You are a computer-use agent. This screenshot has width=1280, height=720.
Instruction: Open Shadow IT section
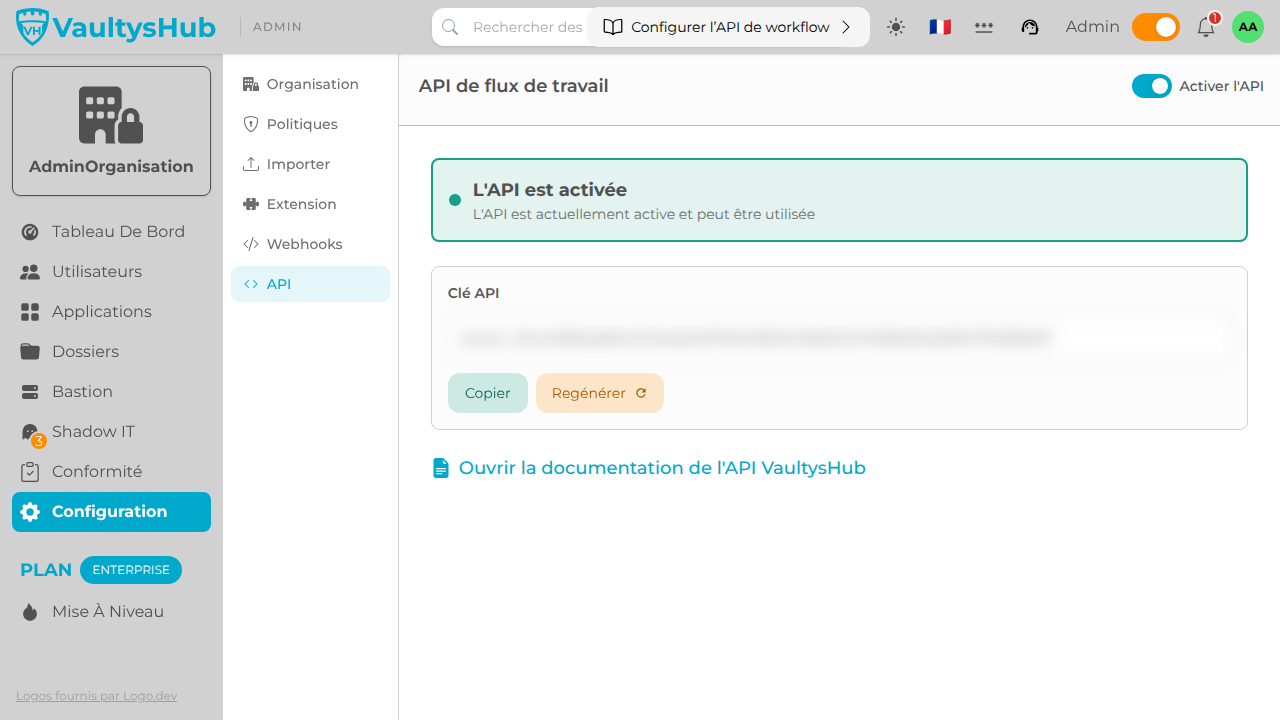[x=111, y=431]
